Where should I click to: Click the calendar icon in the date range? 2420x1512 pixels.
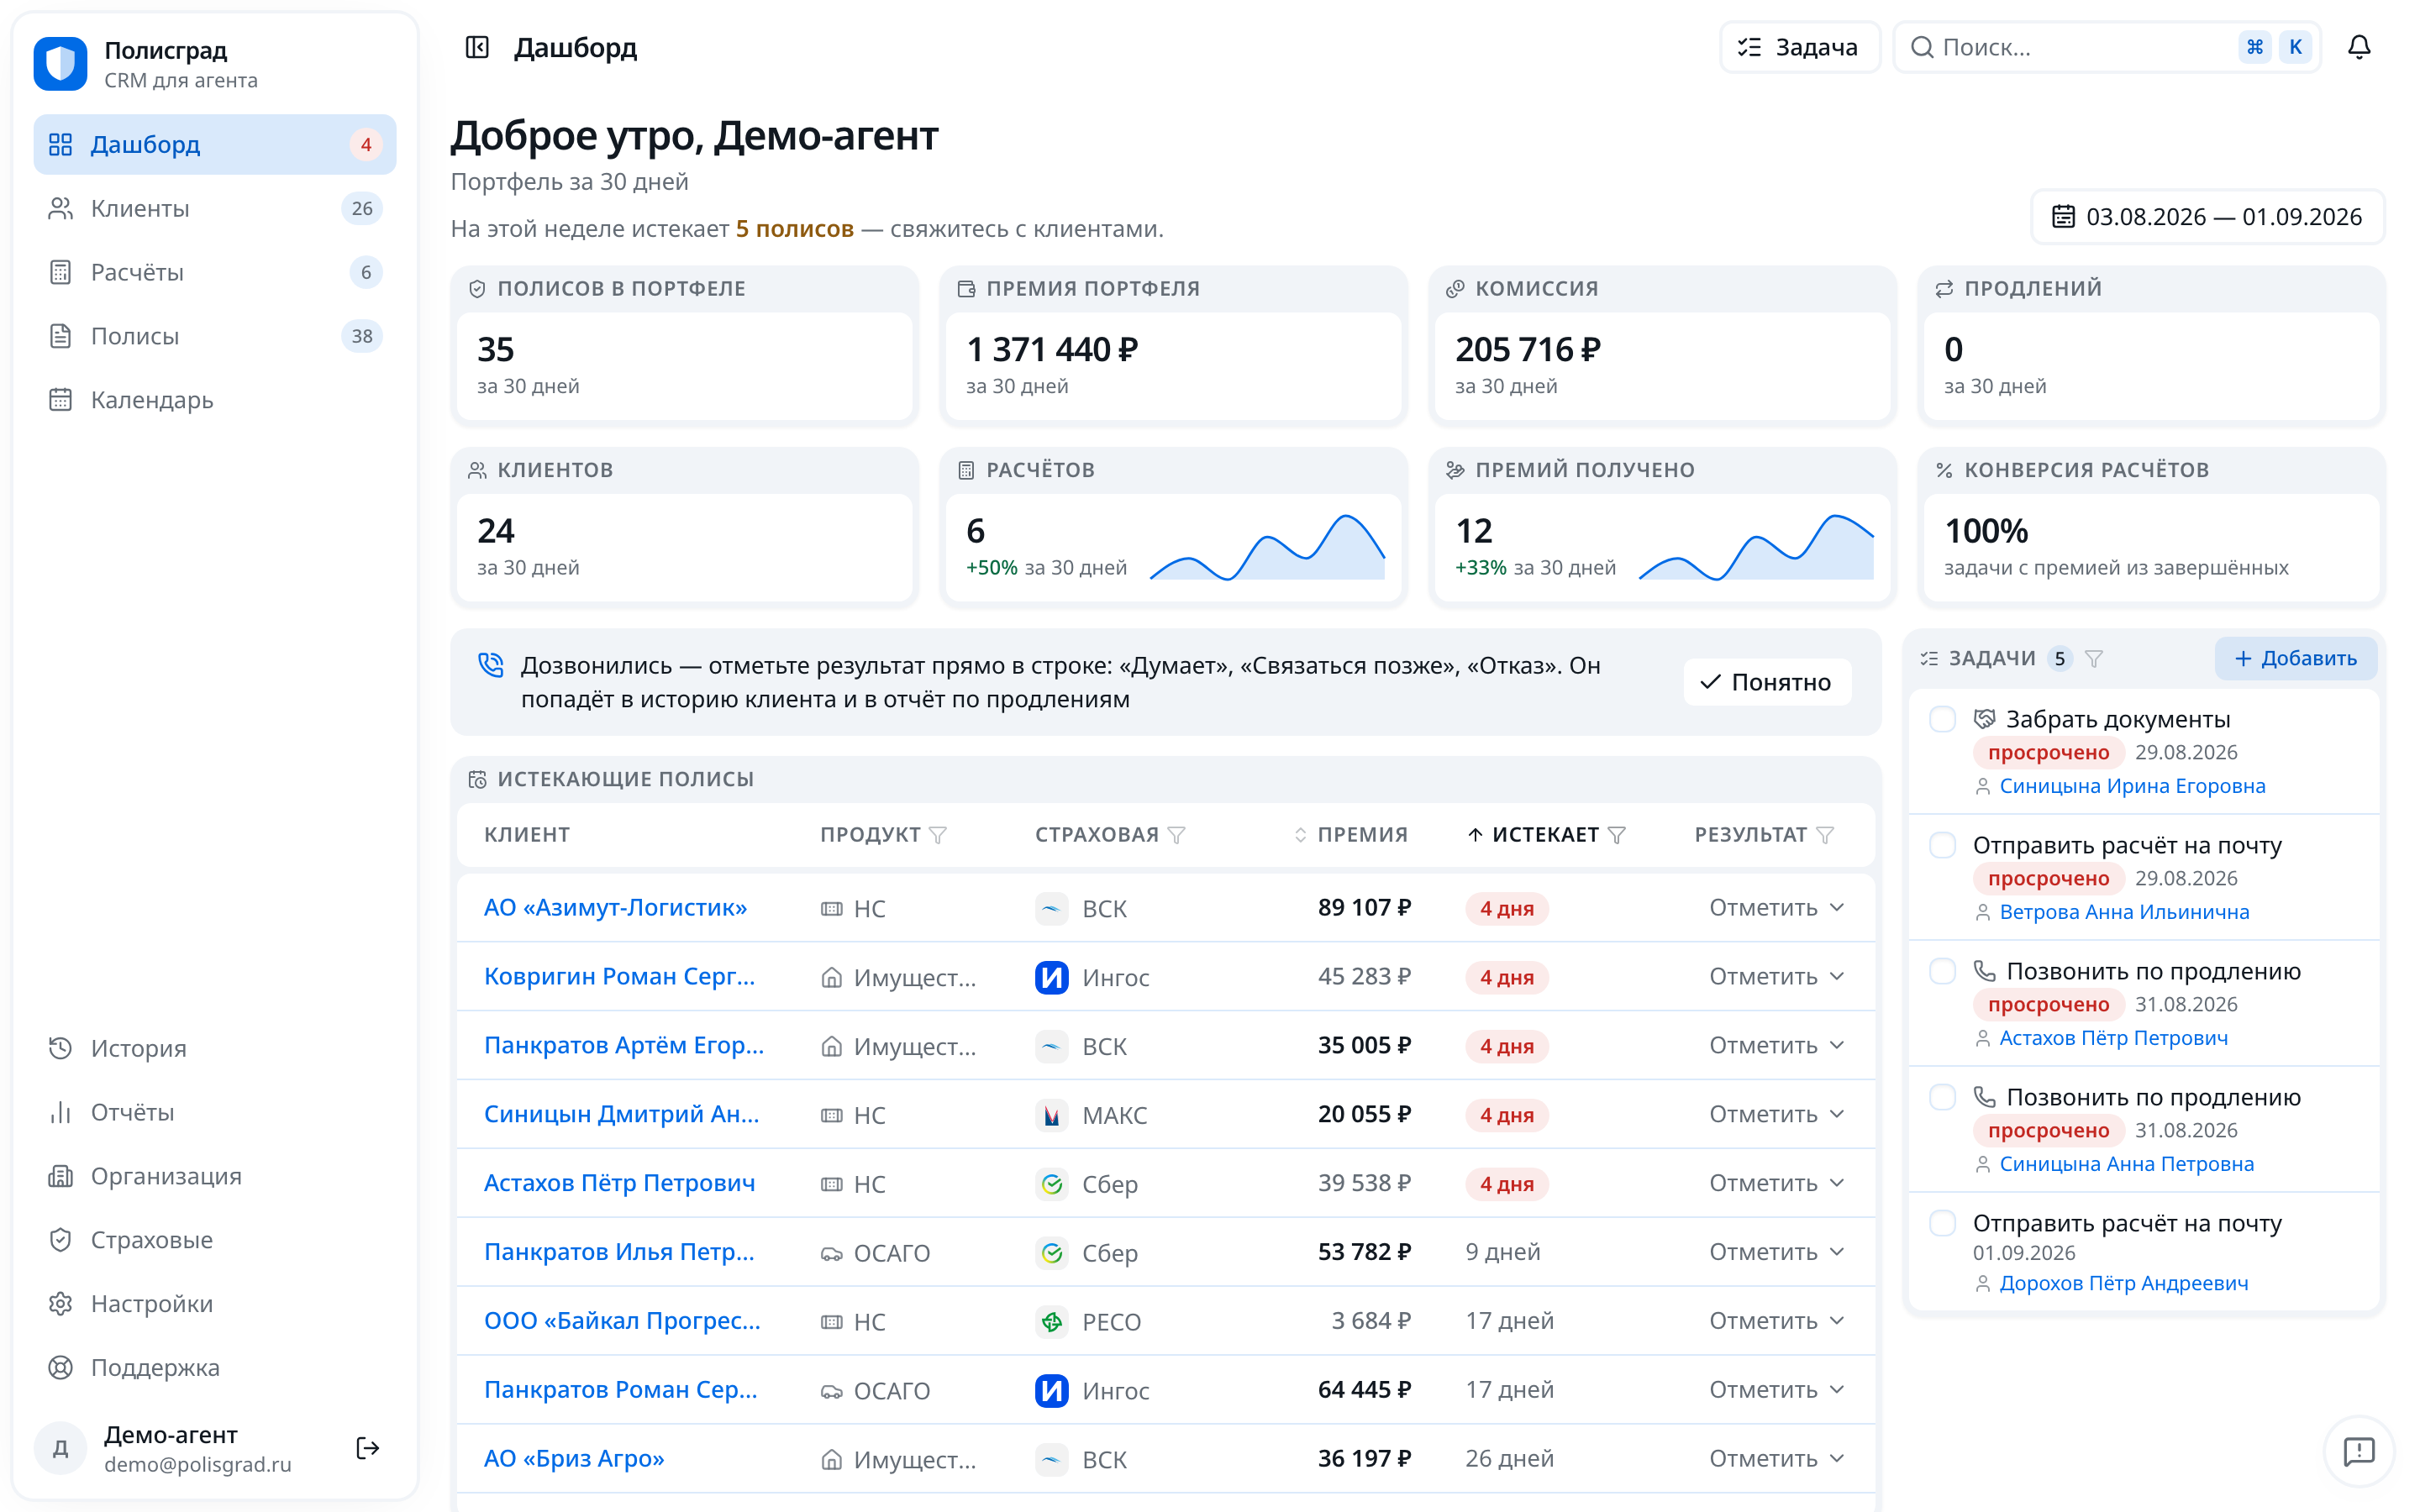coord(2063,217)
